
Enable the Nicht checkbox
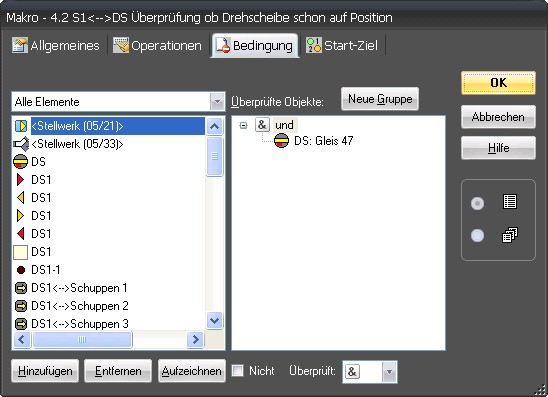(x=238, y=370)
